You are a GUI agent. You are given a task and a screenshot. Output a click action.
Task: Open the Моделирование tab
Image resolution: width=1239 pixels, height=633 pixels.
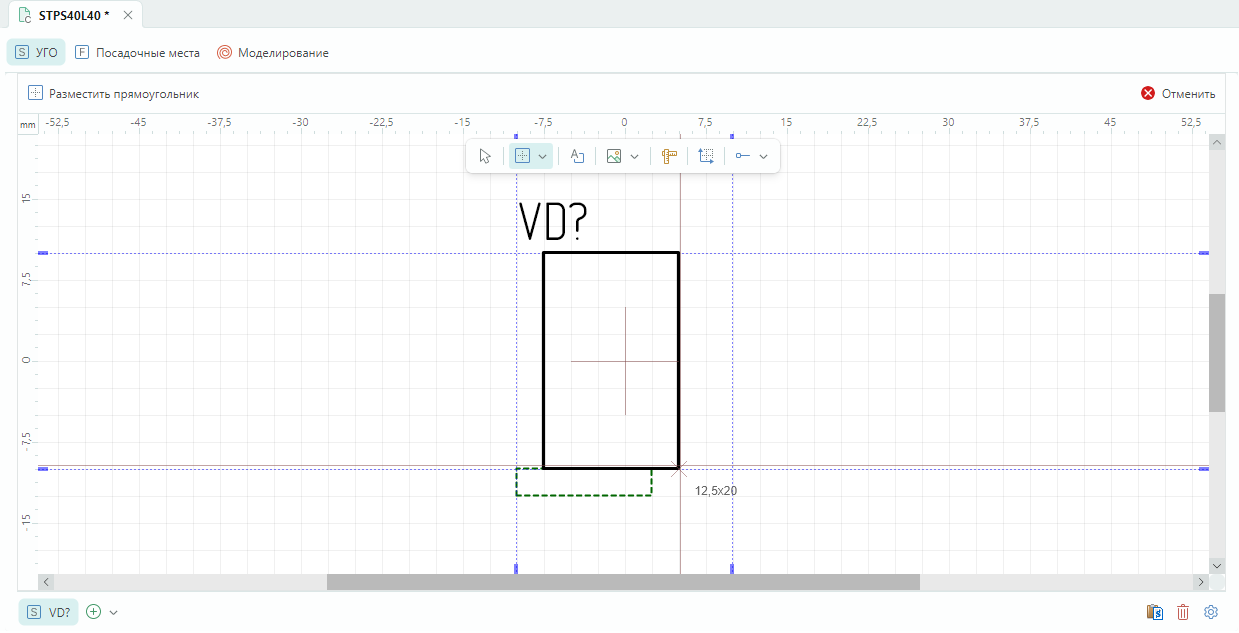click(273, 53)
